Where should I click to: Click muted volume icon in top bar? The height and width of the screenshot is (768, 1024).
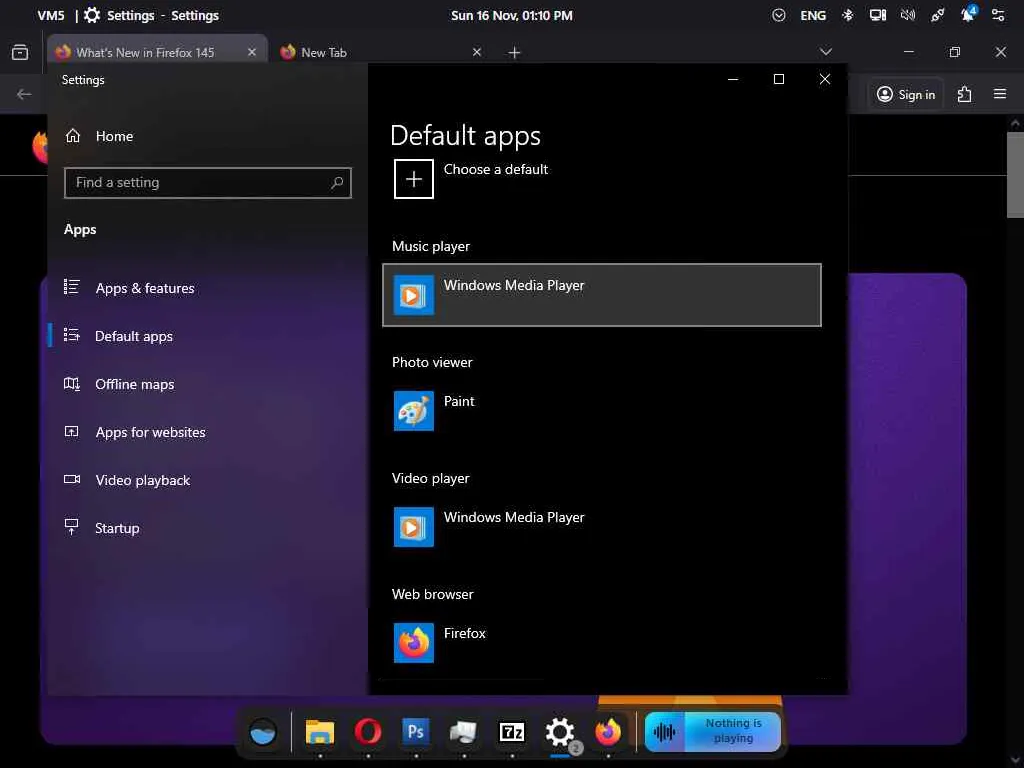908,15
